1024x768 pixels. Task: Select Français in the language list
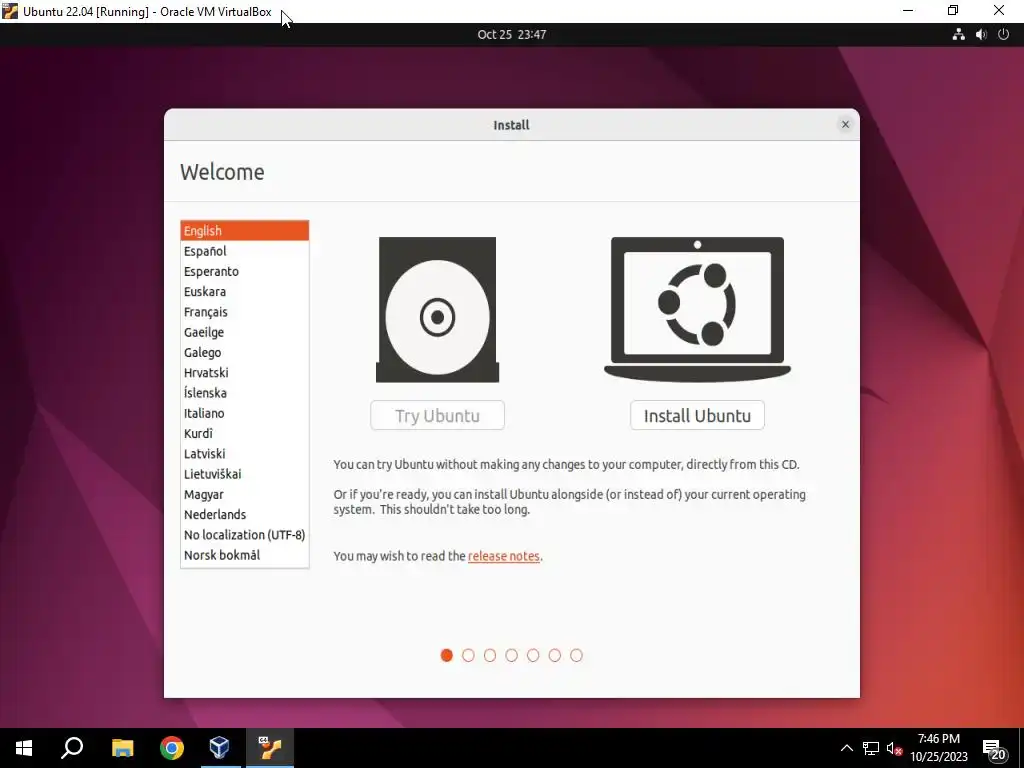(x=244, y=312)
